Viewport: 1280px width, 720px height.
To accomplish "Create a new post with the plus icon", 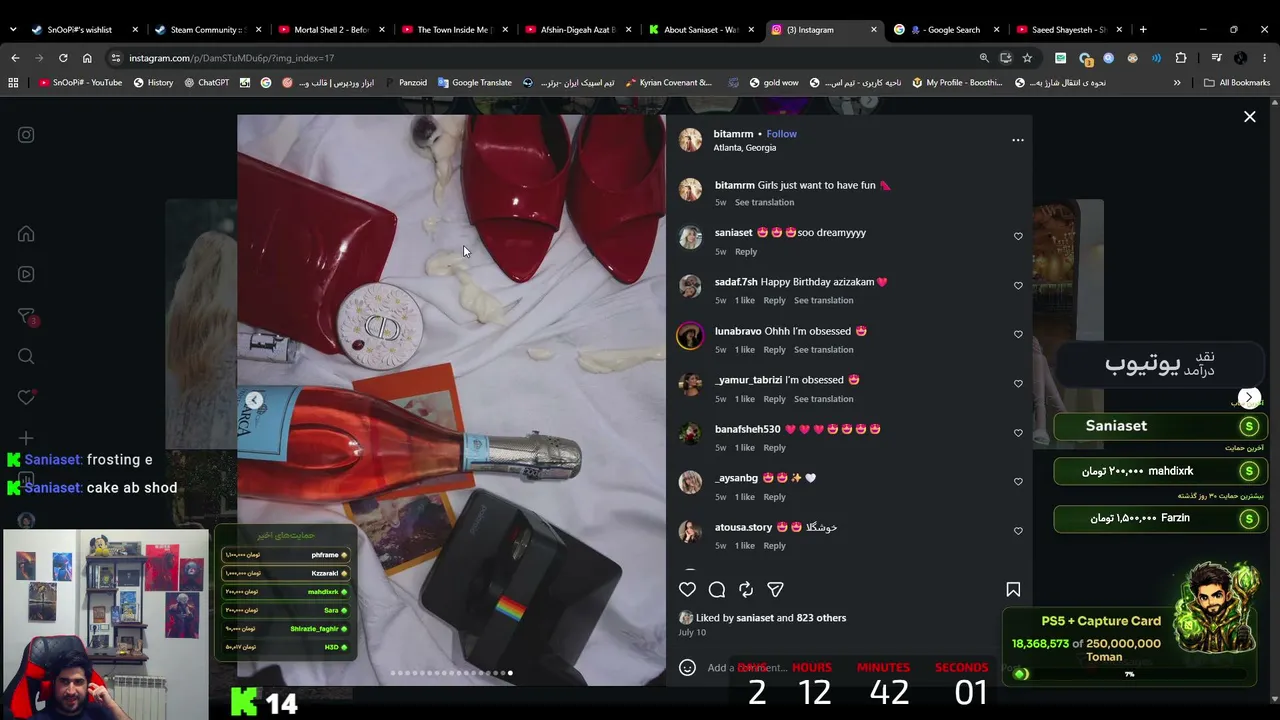I will pos(26,438).
